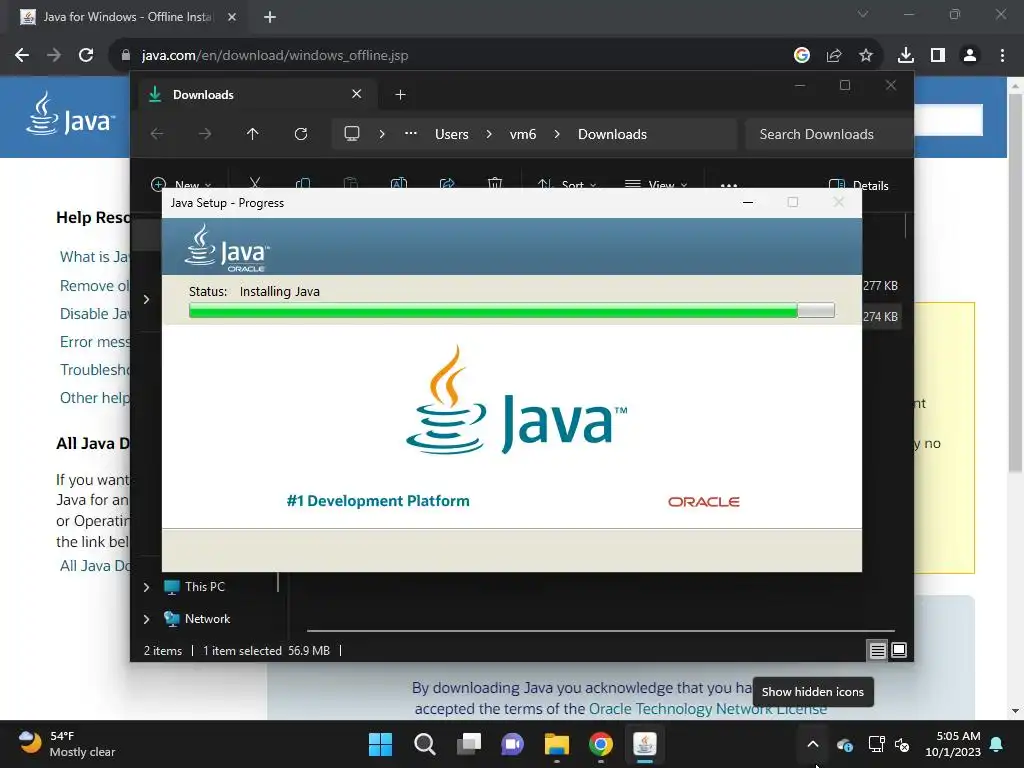
Task: Open the Oracle Technology Network License link
Action: (x=708, y=709)
